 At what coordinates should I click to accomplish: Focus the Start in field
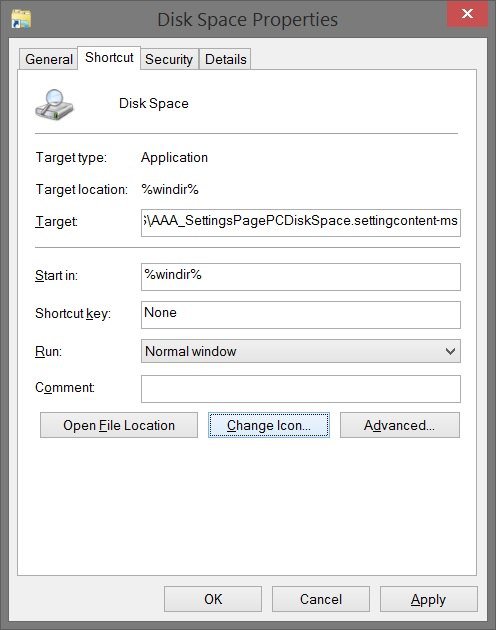pos(301,277)
